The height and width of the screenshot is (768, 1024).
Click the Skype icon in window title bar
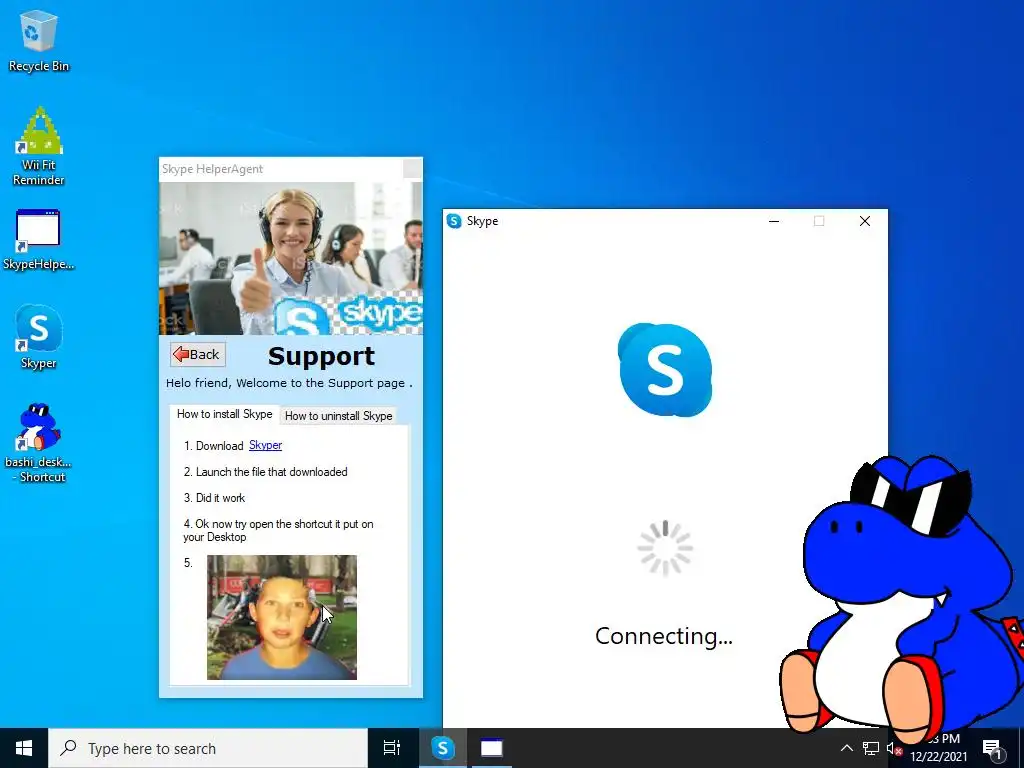click(x=454, y=221)
